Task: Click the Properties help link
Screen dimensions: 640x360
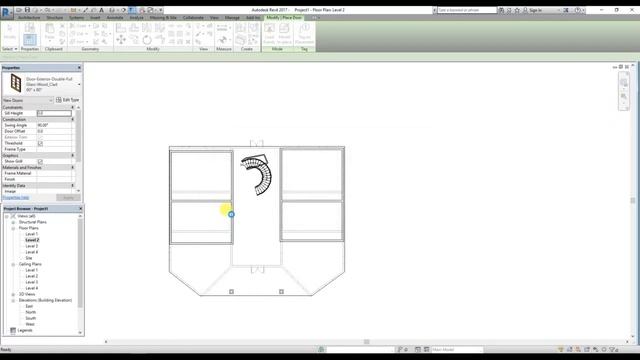Action: 16,198
